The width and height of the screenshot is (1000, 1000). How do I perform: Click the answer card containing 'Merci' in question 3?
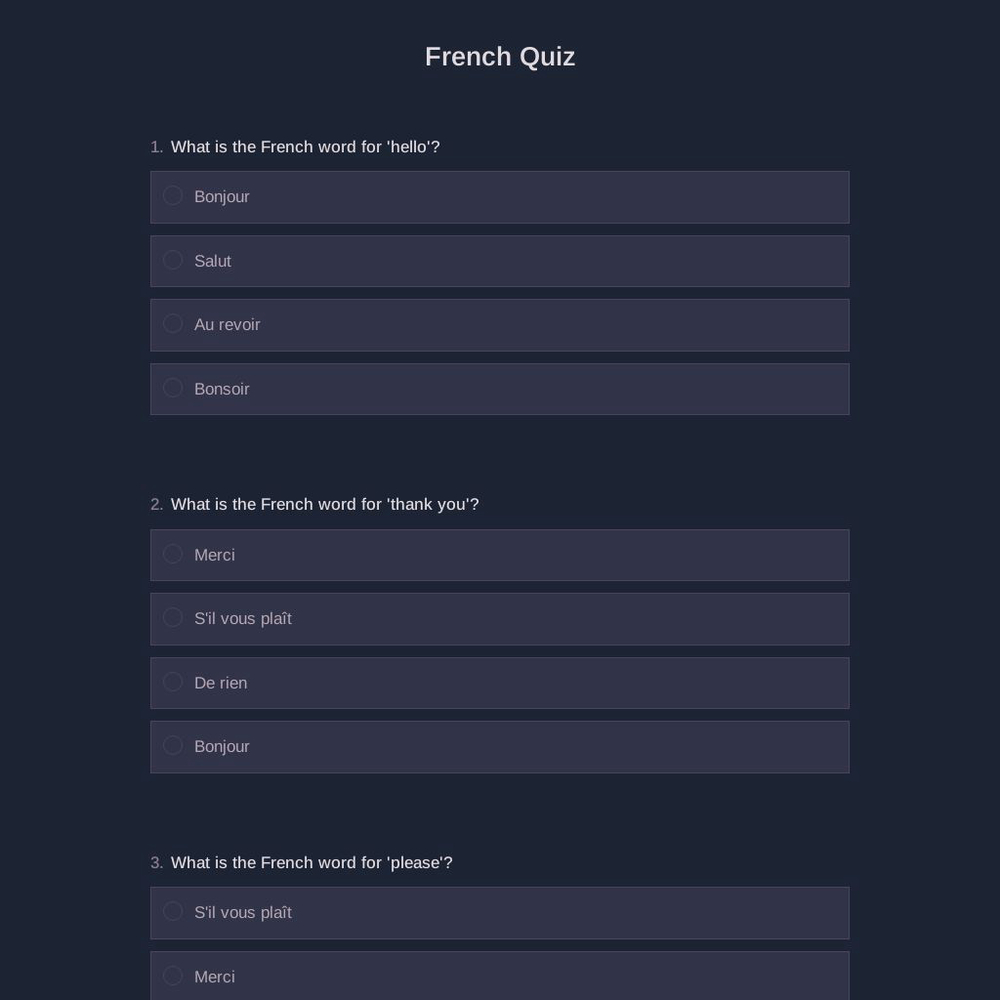[x=500, y=976]
